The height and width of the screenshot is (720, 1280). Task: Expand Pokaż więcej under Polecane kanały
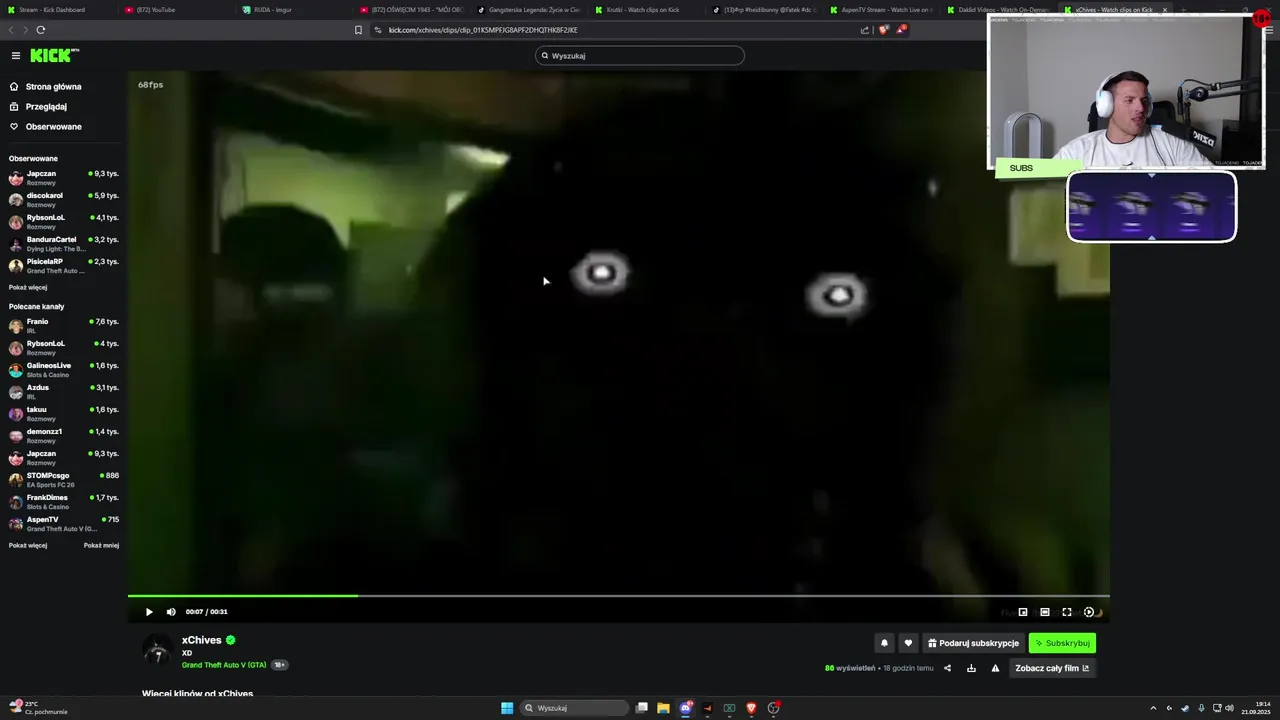coord(28,546)
